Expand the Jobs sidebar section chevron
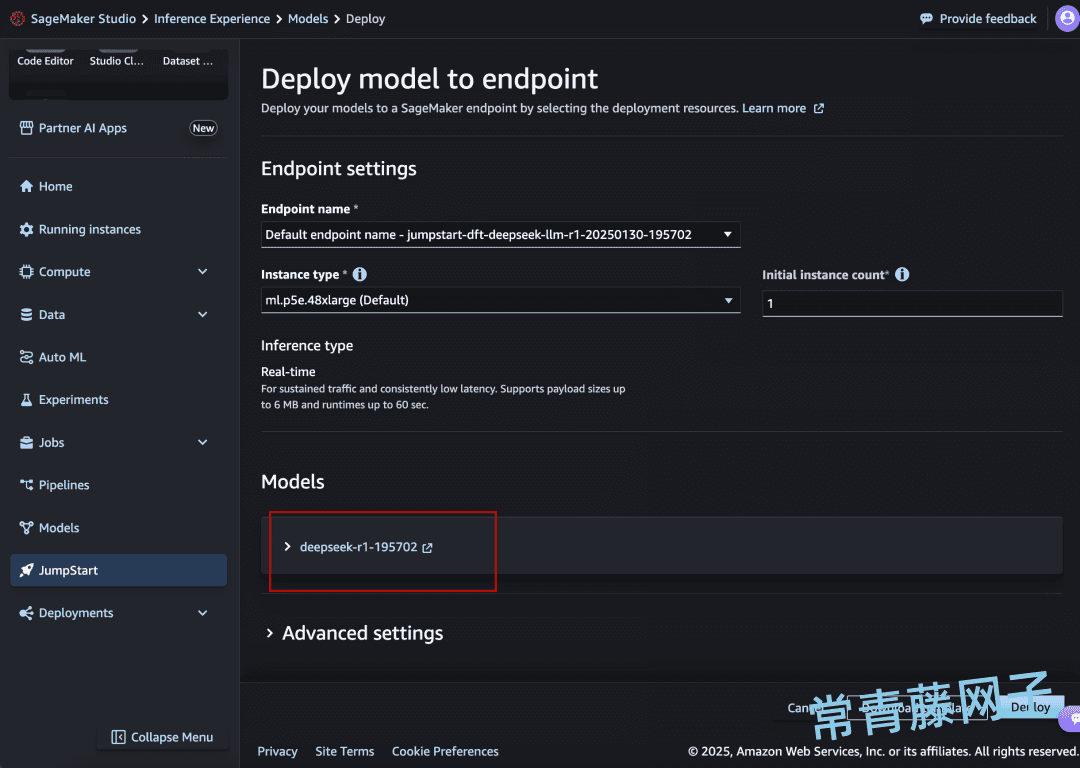 tap(202, 442)
